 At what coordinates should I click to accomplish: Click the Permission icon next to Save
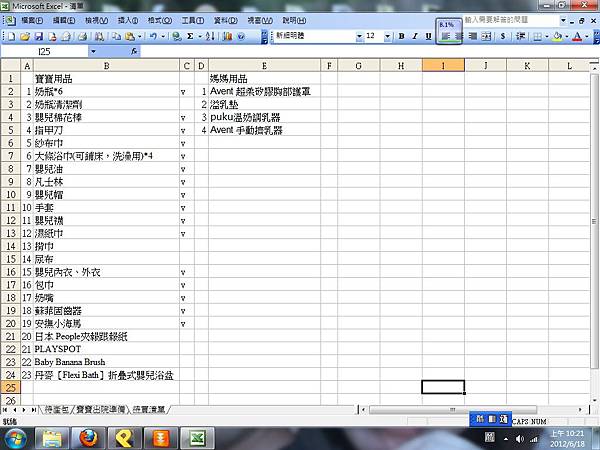tap(52, 36)
